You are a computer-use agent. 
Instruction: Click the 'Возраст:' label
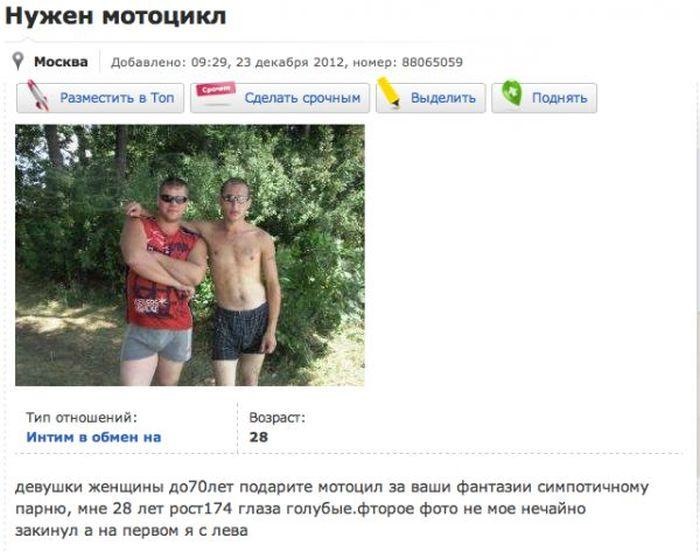tap(277, 417)
